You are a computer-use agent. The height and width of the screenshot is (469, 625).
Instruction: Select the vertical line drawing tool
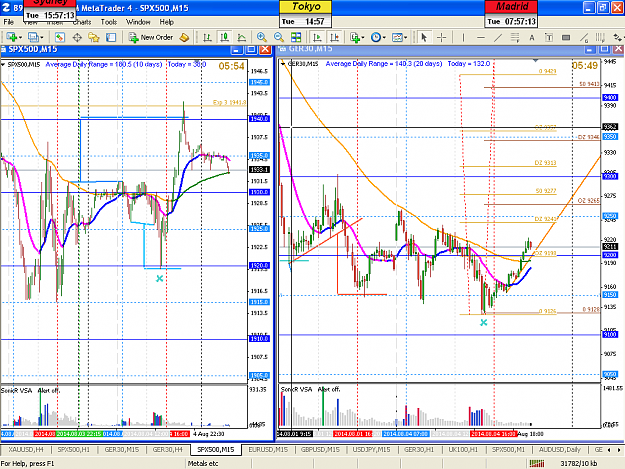tap(463, 37)
